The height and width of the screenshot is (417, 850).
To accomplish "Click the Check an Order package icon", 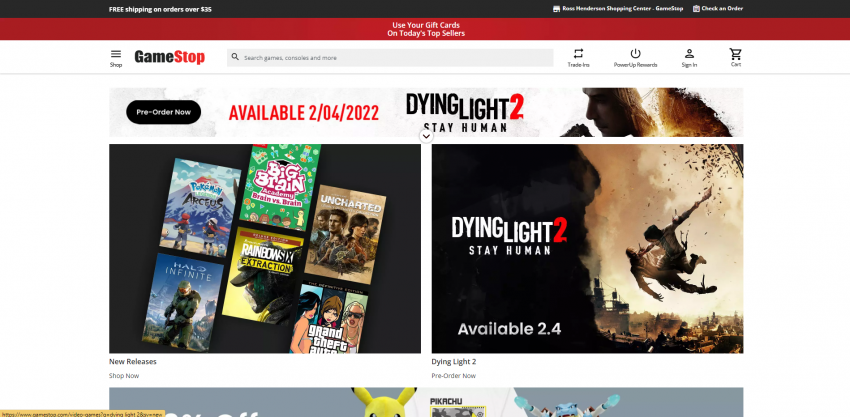I will point(696,9).
